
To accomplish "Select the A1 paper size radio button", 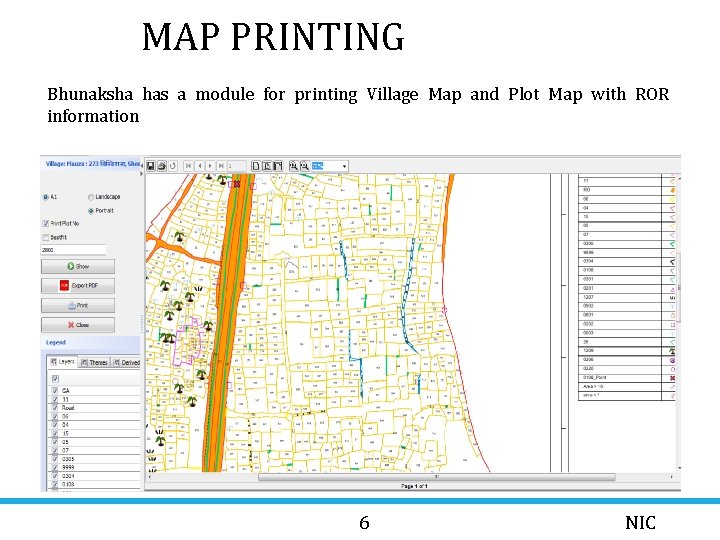I will (x=45, y=197).
